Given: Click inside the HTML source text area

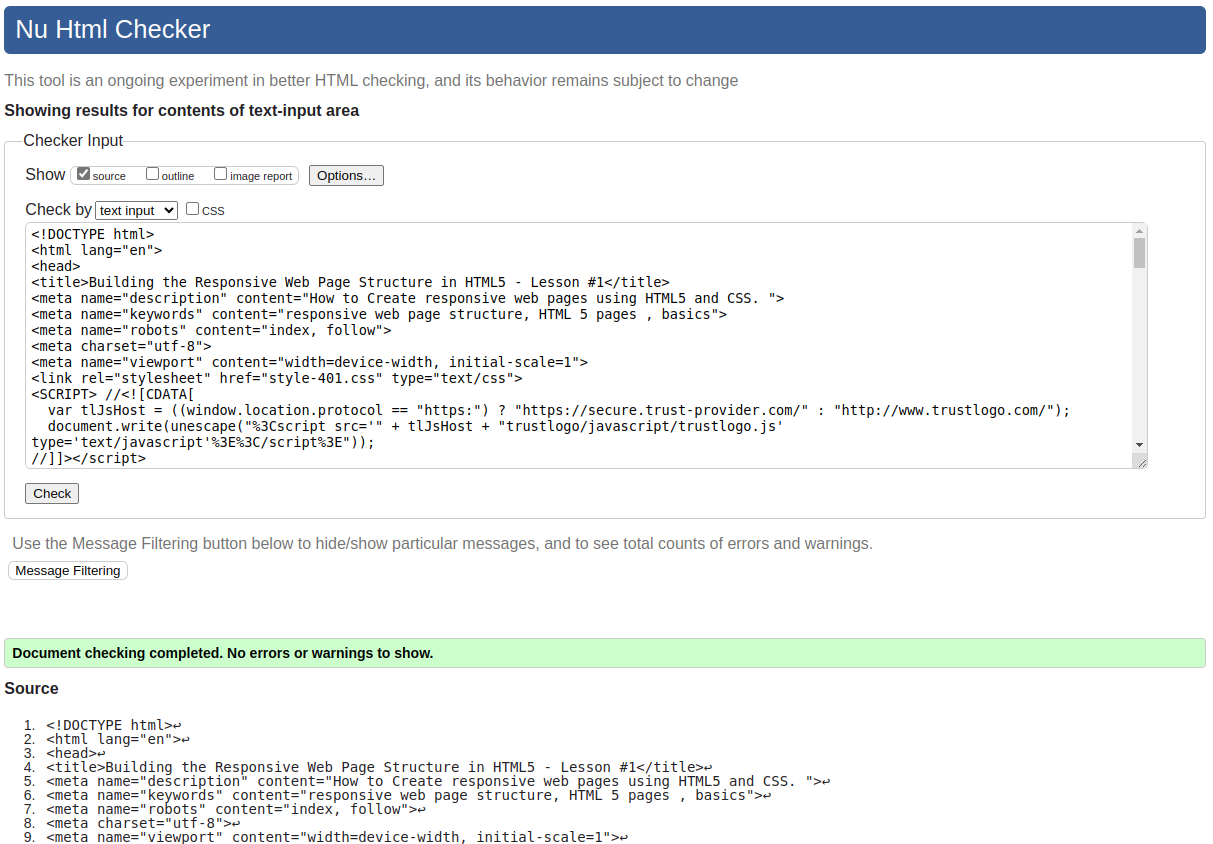Looking at the screenshot, I should 586,346.
